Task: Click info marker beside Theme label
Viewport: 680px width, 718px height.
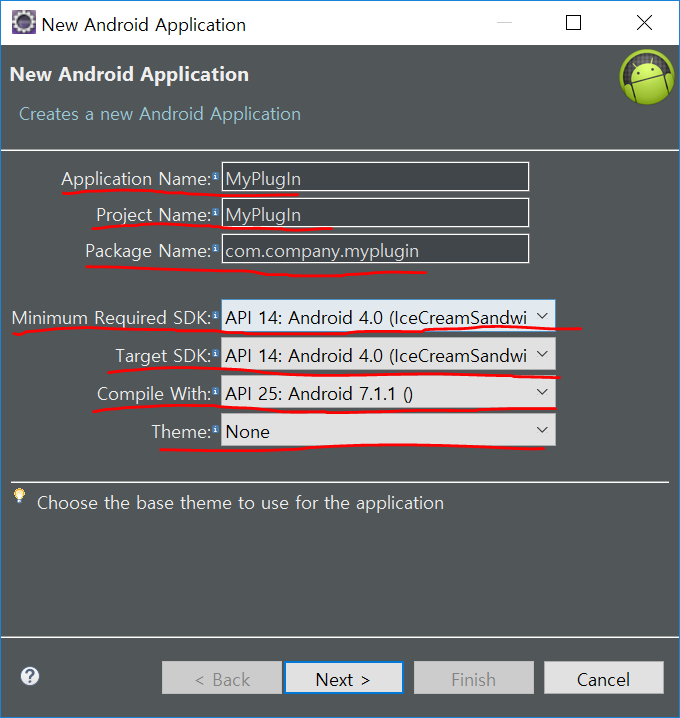Action: tap(215, 429)
